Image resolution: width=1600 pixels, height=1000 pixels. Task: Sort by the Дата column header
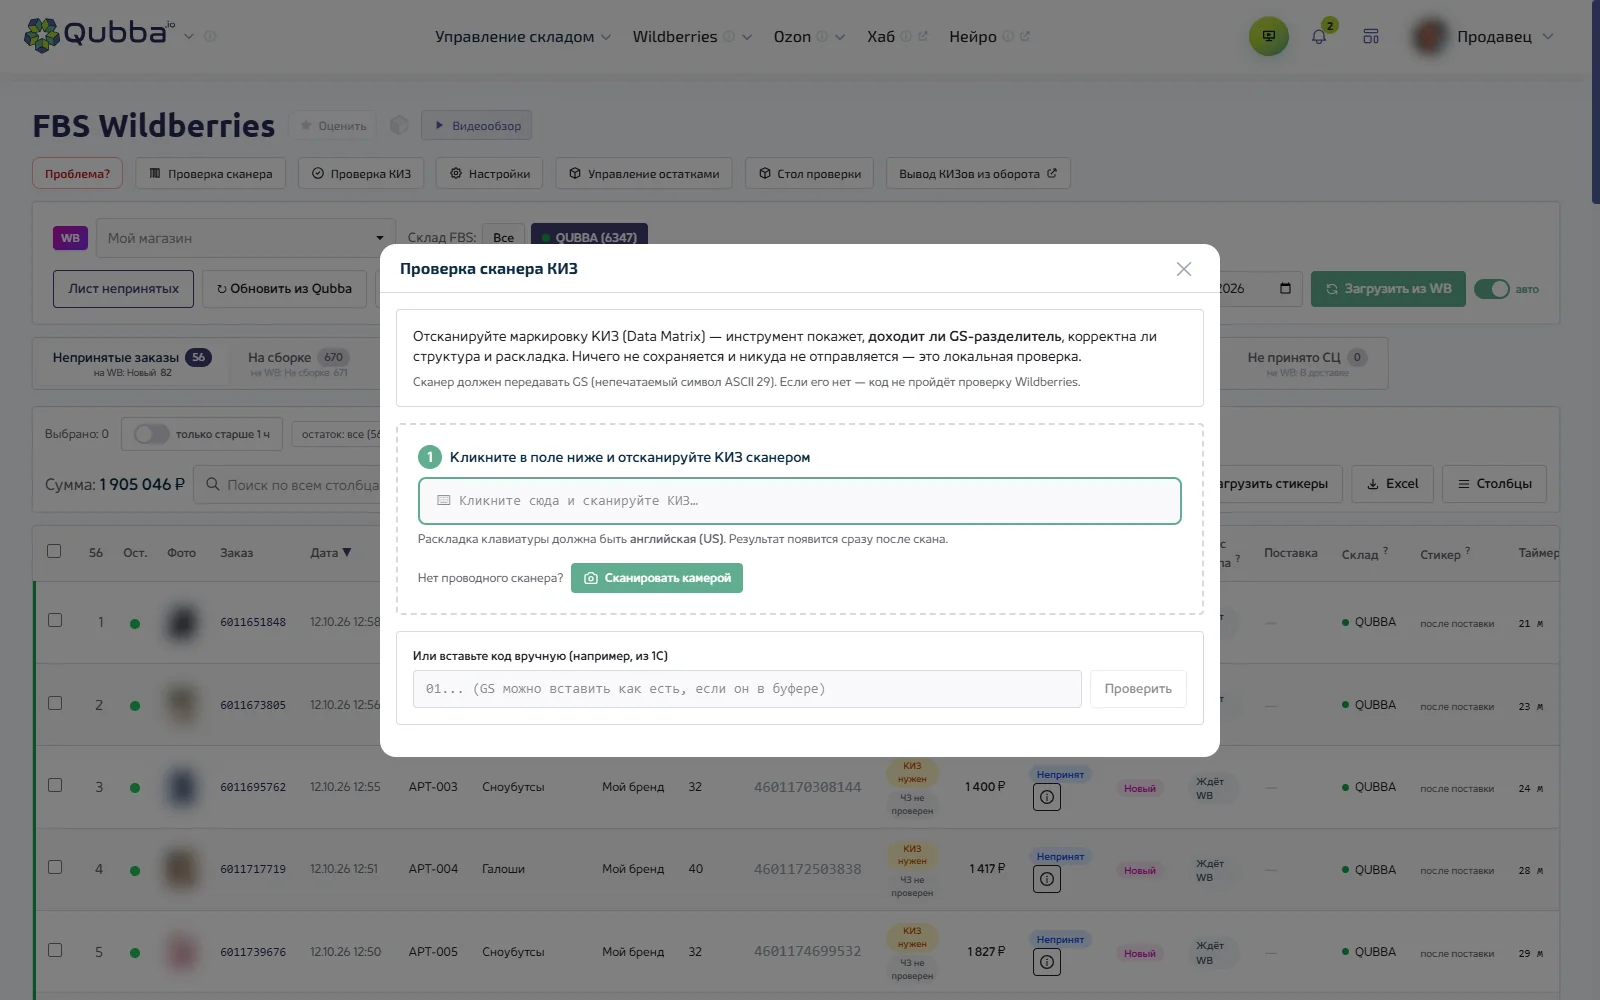click(330, 552)
